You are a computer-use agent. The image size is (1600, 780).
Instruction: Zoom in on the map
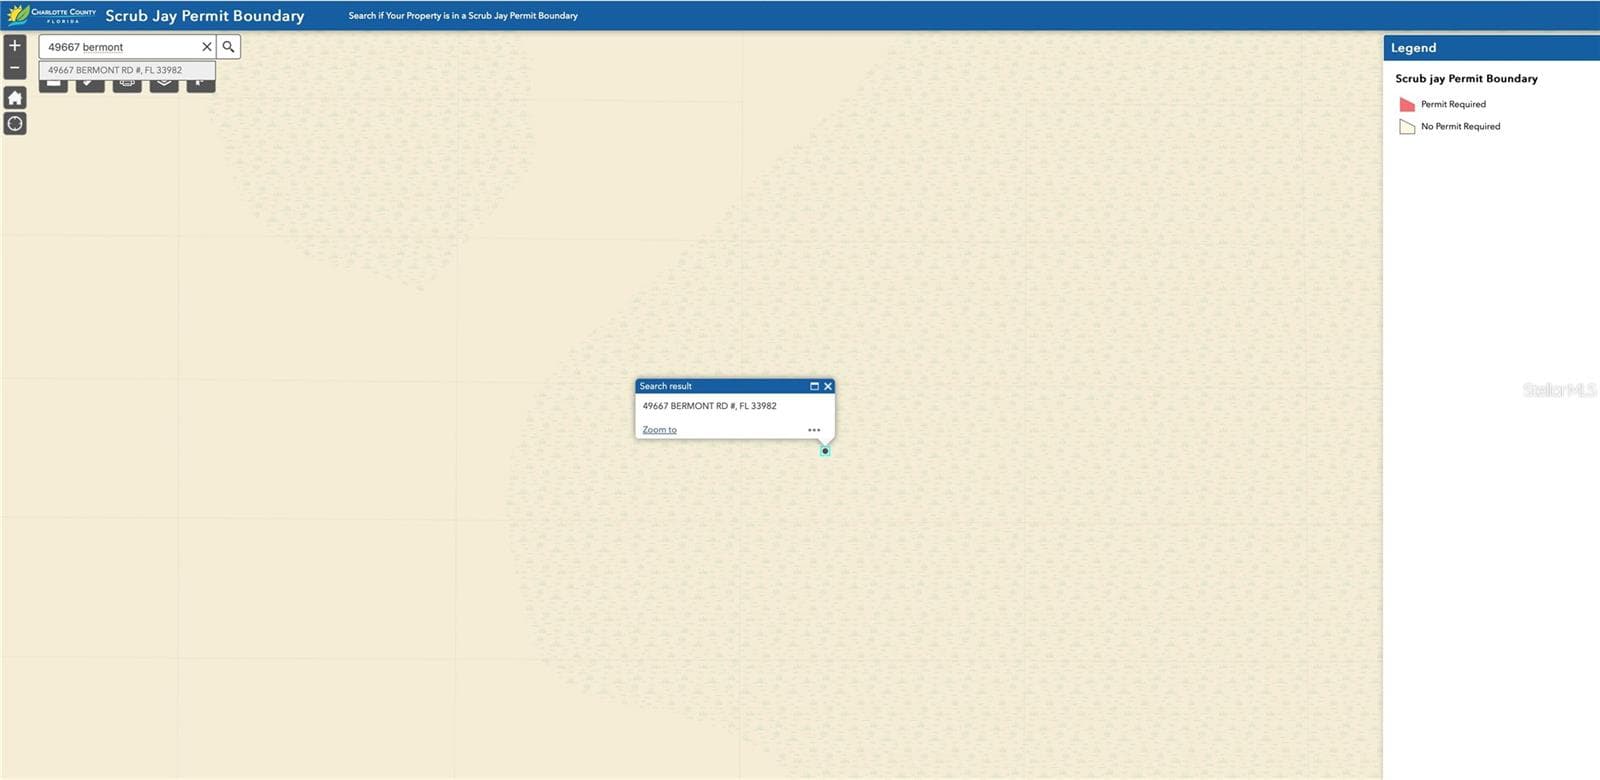click(15, 46)
